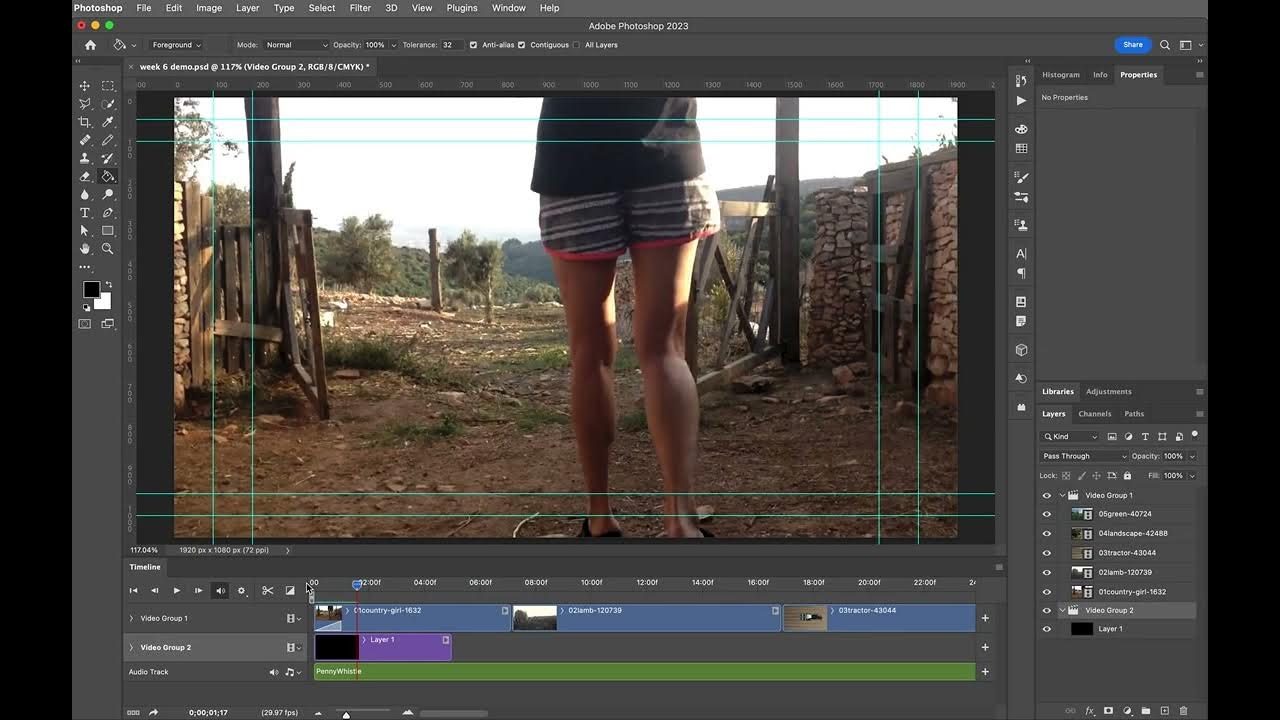Switch to the Adjustments tab
The image size is (1280, 720).
[1109, 392]
